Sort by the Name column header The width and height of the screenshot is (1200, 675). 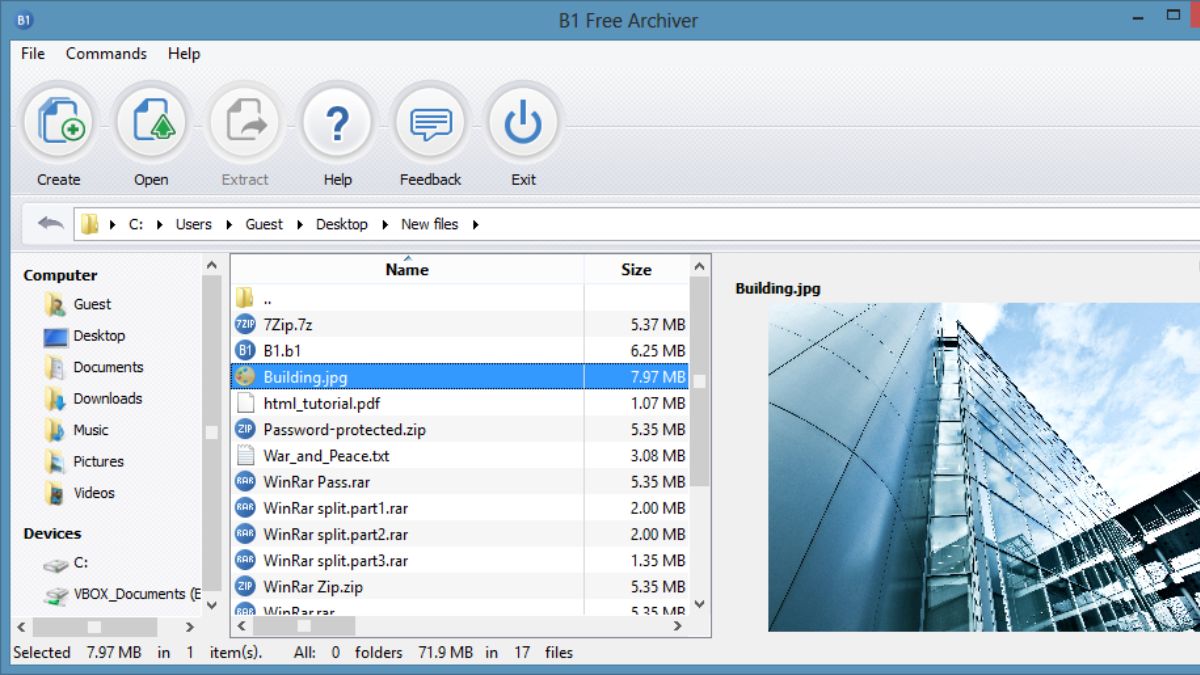pyautogui.click(x=407, y=269)
